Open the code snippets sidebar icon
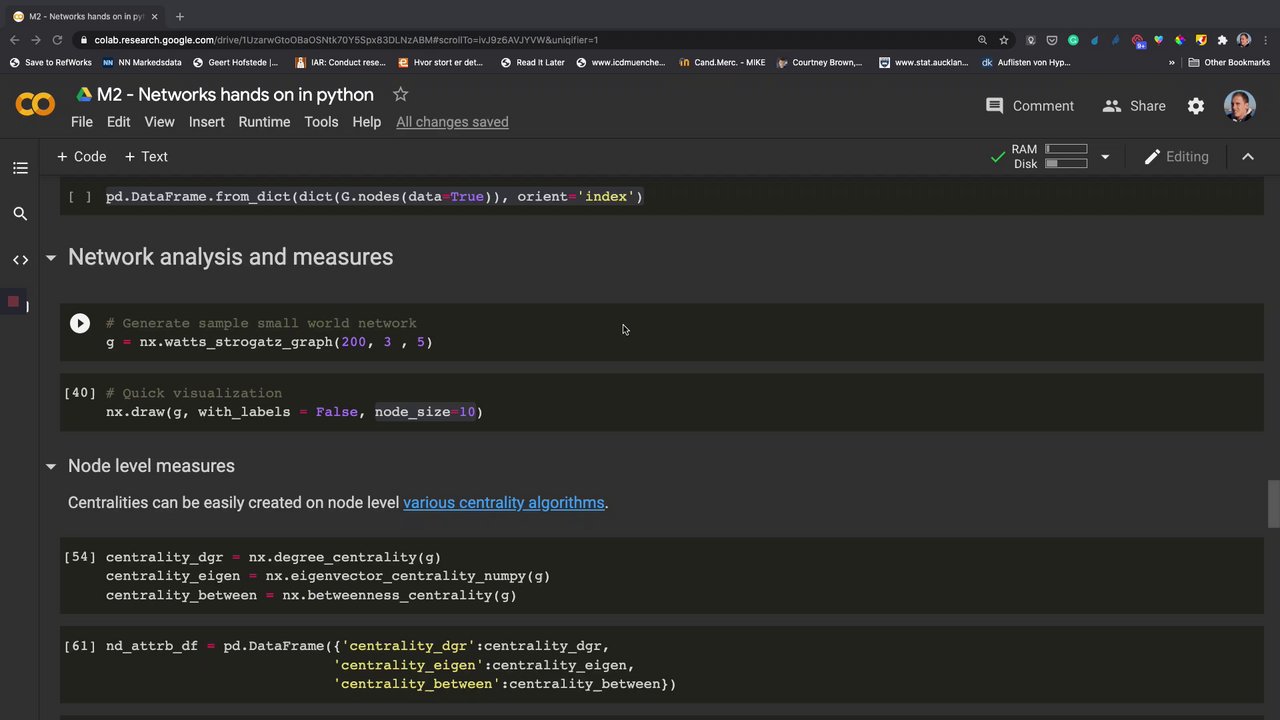The width and height of the screenshot is (1280, 720). coord(20,260)
